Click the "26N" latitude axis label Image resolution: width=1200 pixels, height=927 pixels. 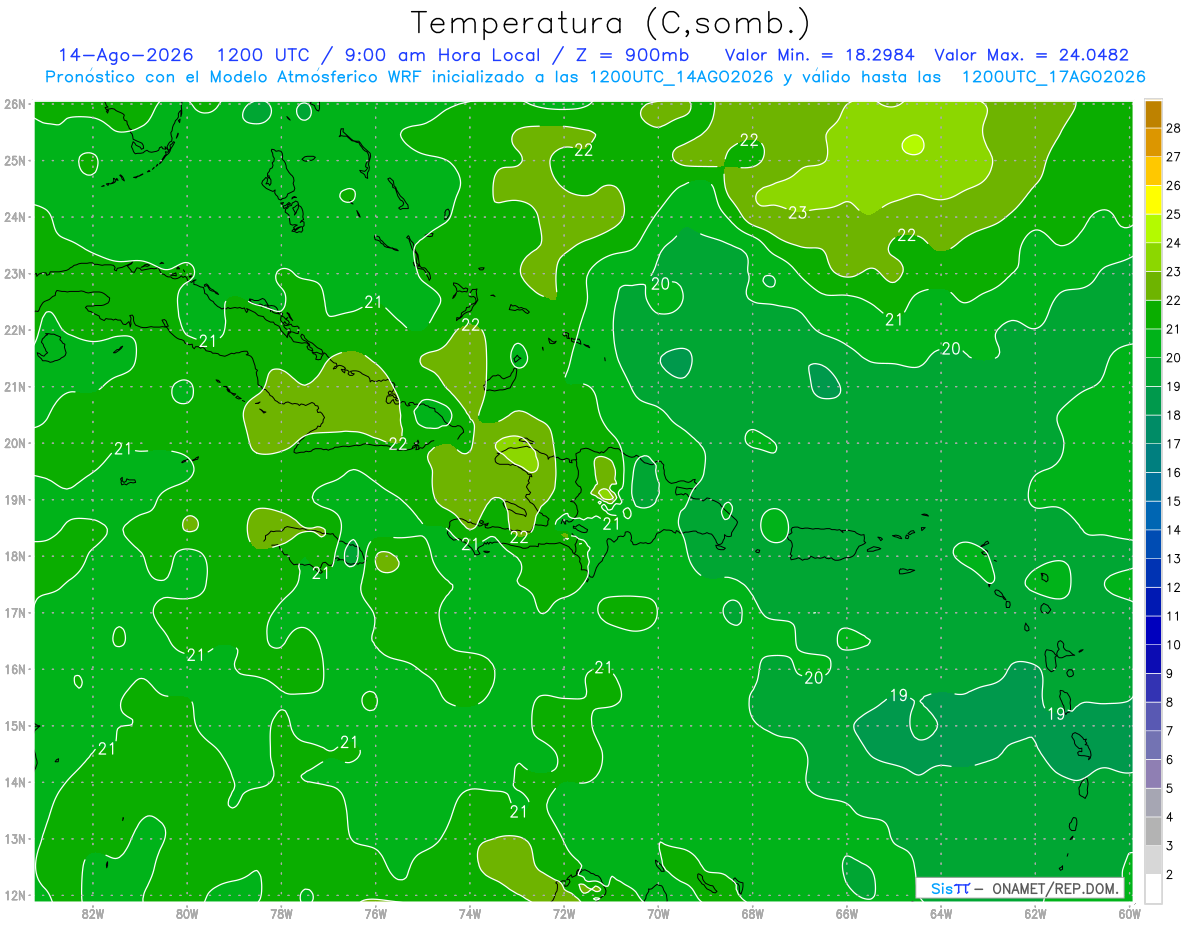pyautogui.click(x=14, y=104)
